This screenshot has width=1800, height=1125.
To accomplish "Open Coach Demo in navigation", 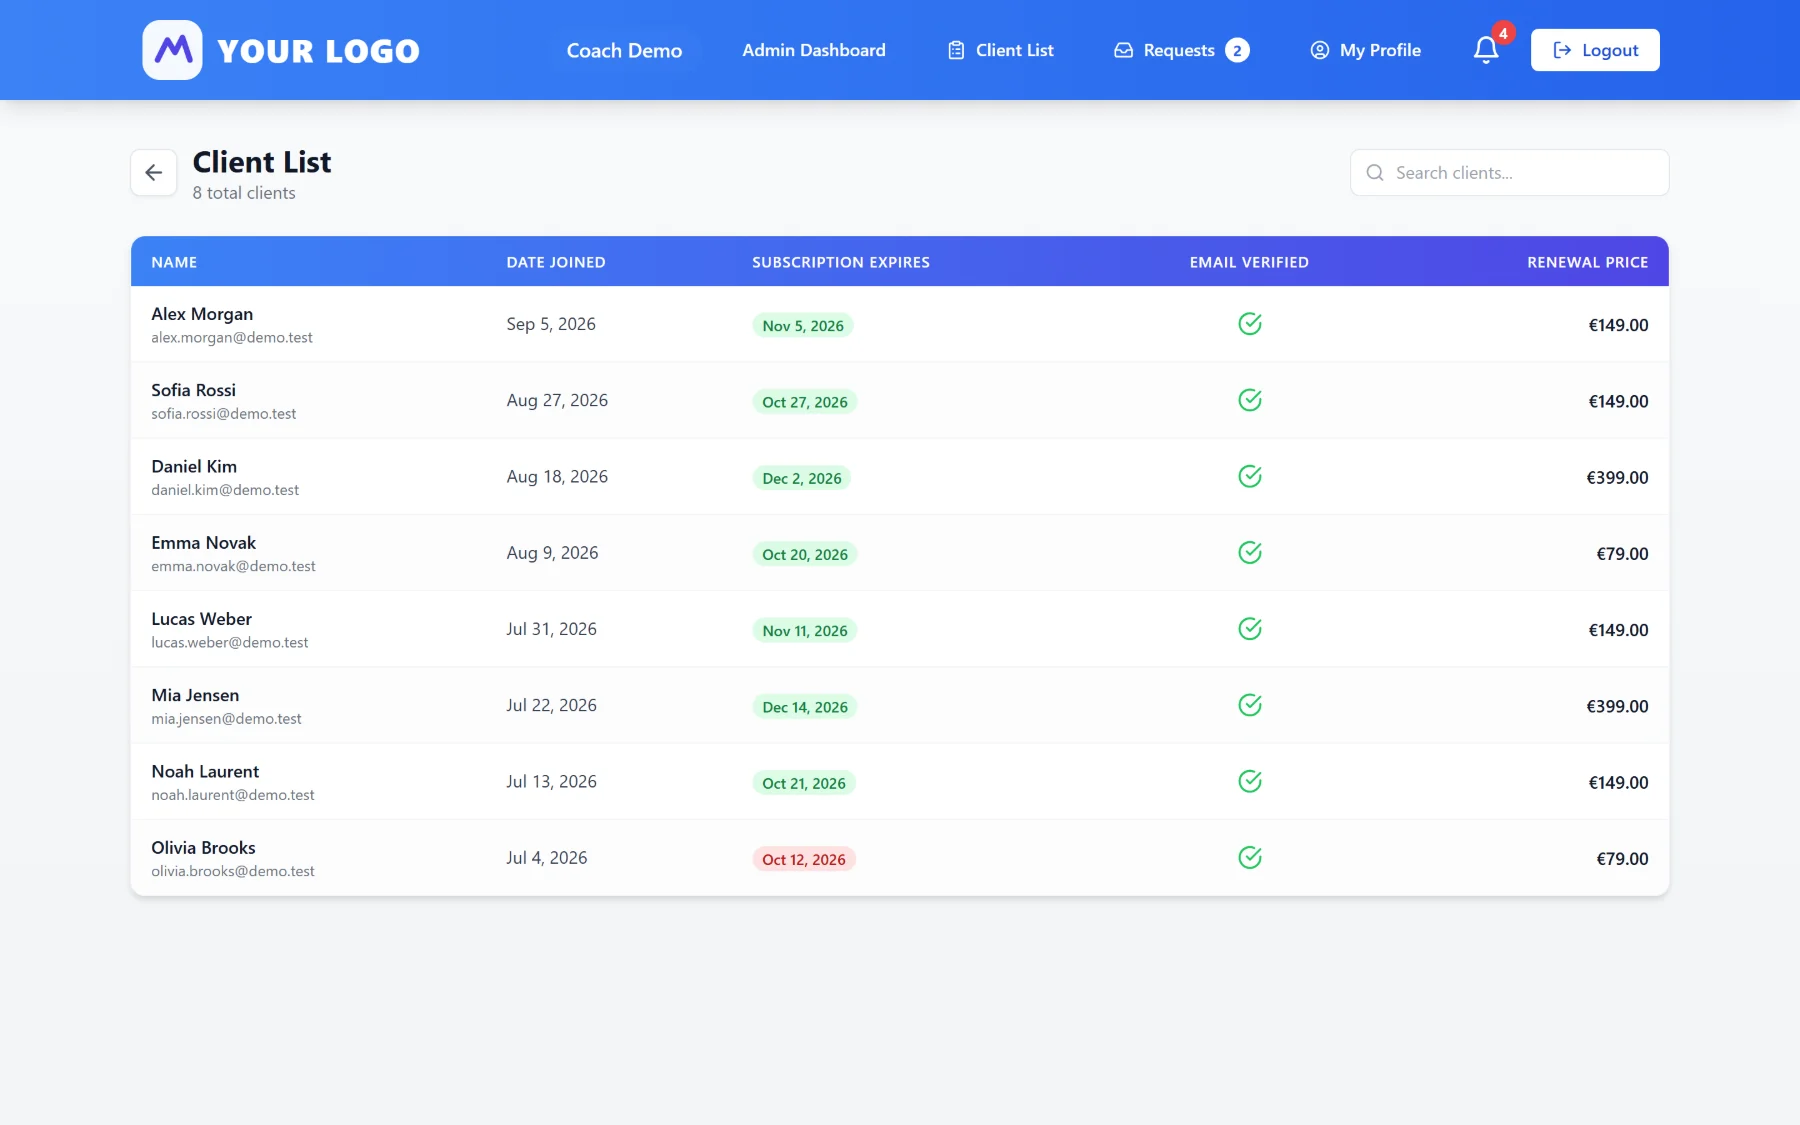I will (x=624, y=50).
